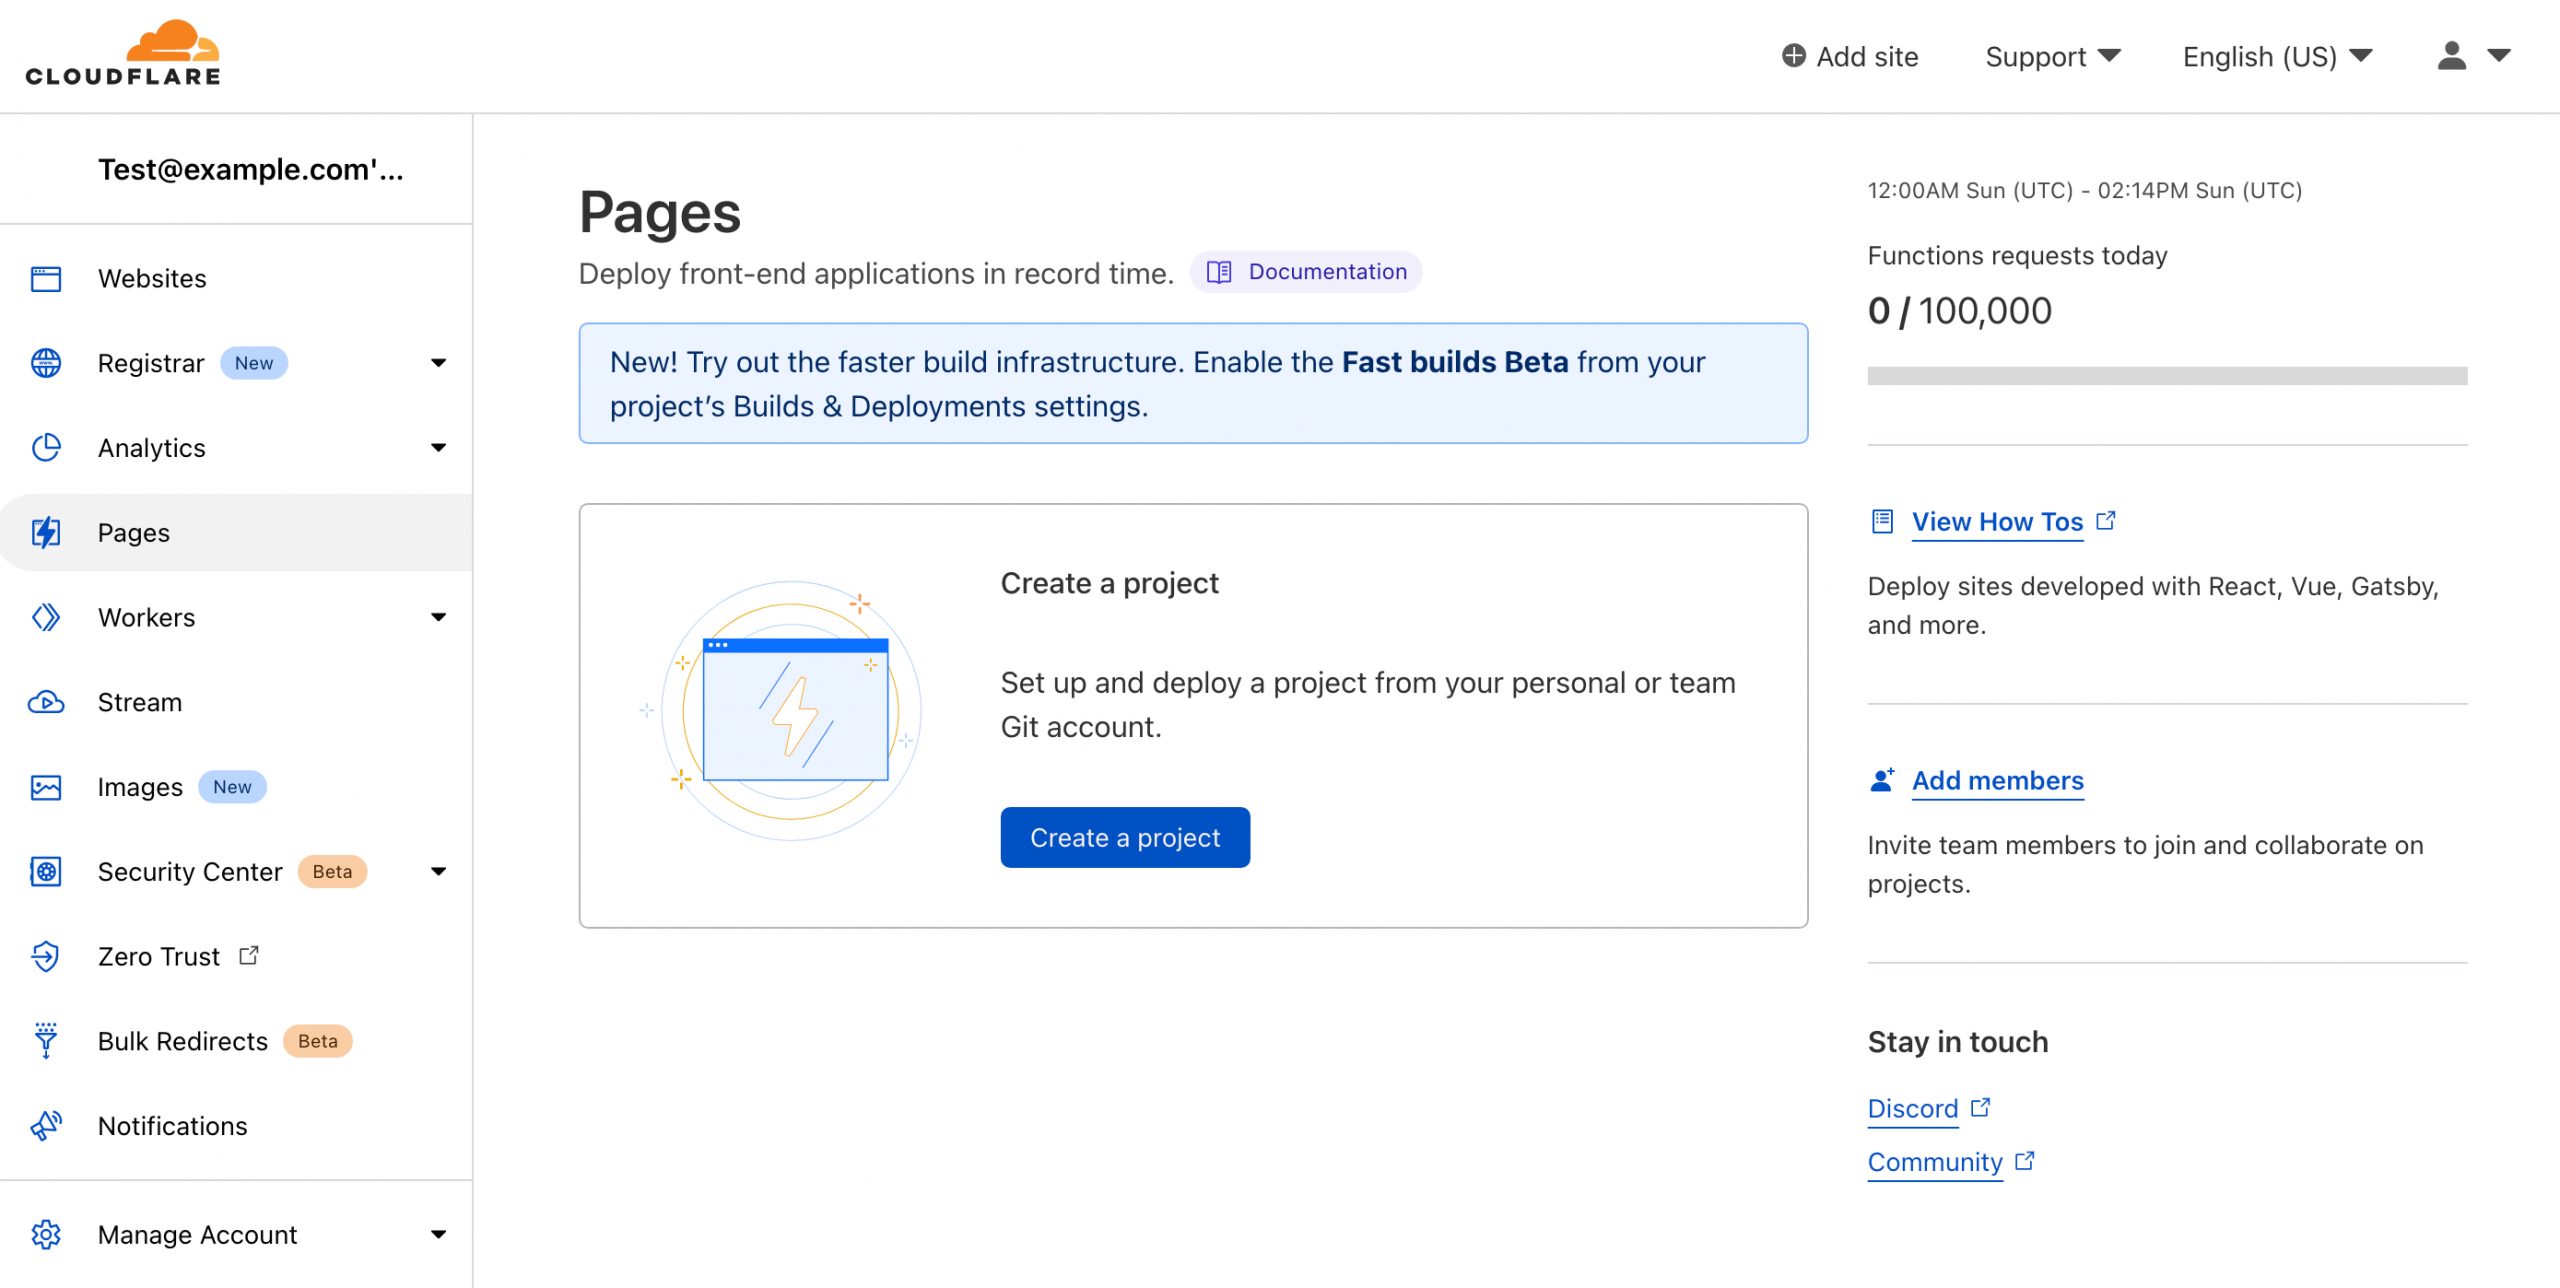Screen dimensions: 2560x1288
Task: Click the external link icon beside Discord
Action: tap(1981, 1108)
